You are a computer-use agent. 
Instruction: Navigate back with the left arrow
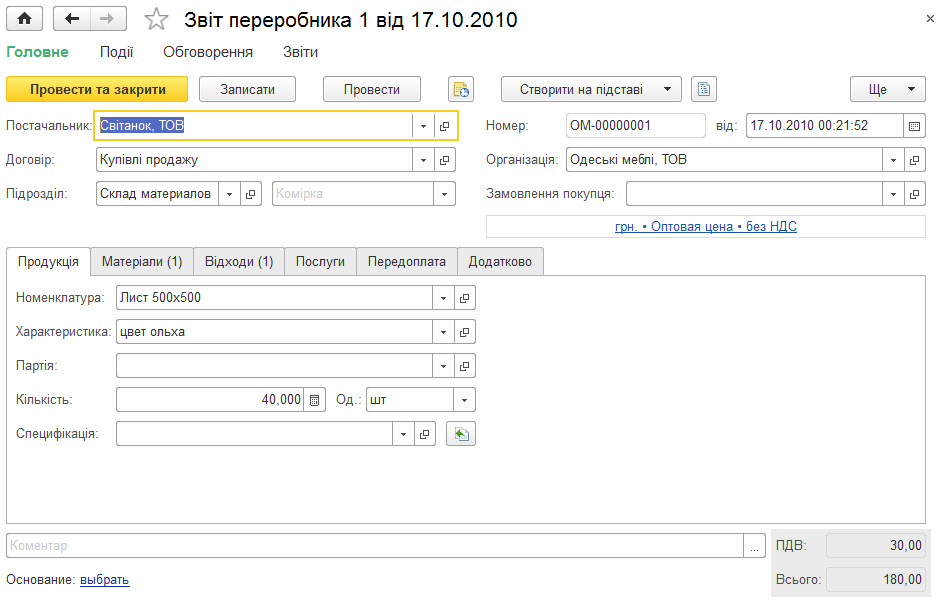coord(72,19)
